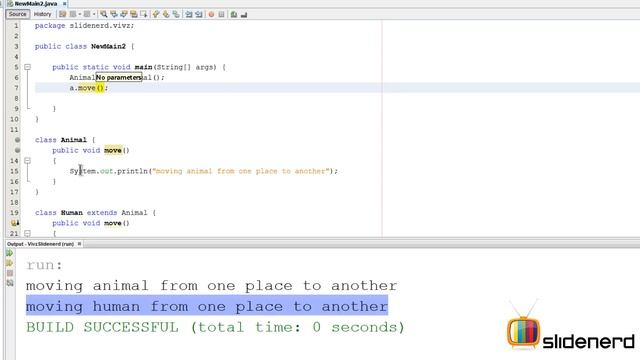
Task: Jump to the last edit location icon
Action: click(x=62, y=14)
